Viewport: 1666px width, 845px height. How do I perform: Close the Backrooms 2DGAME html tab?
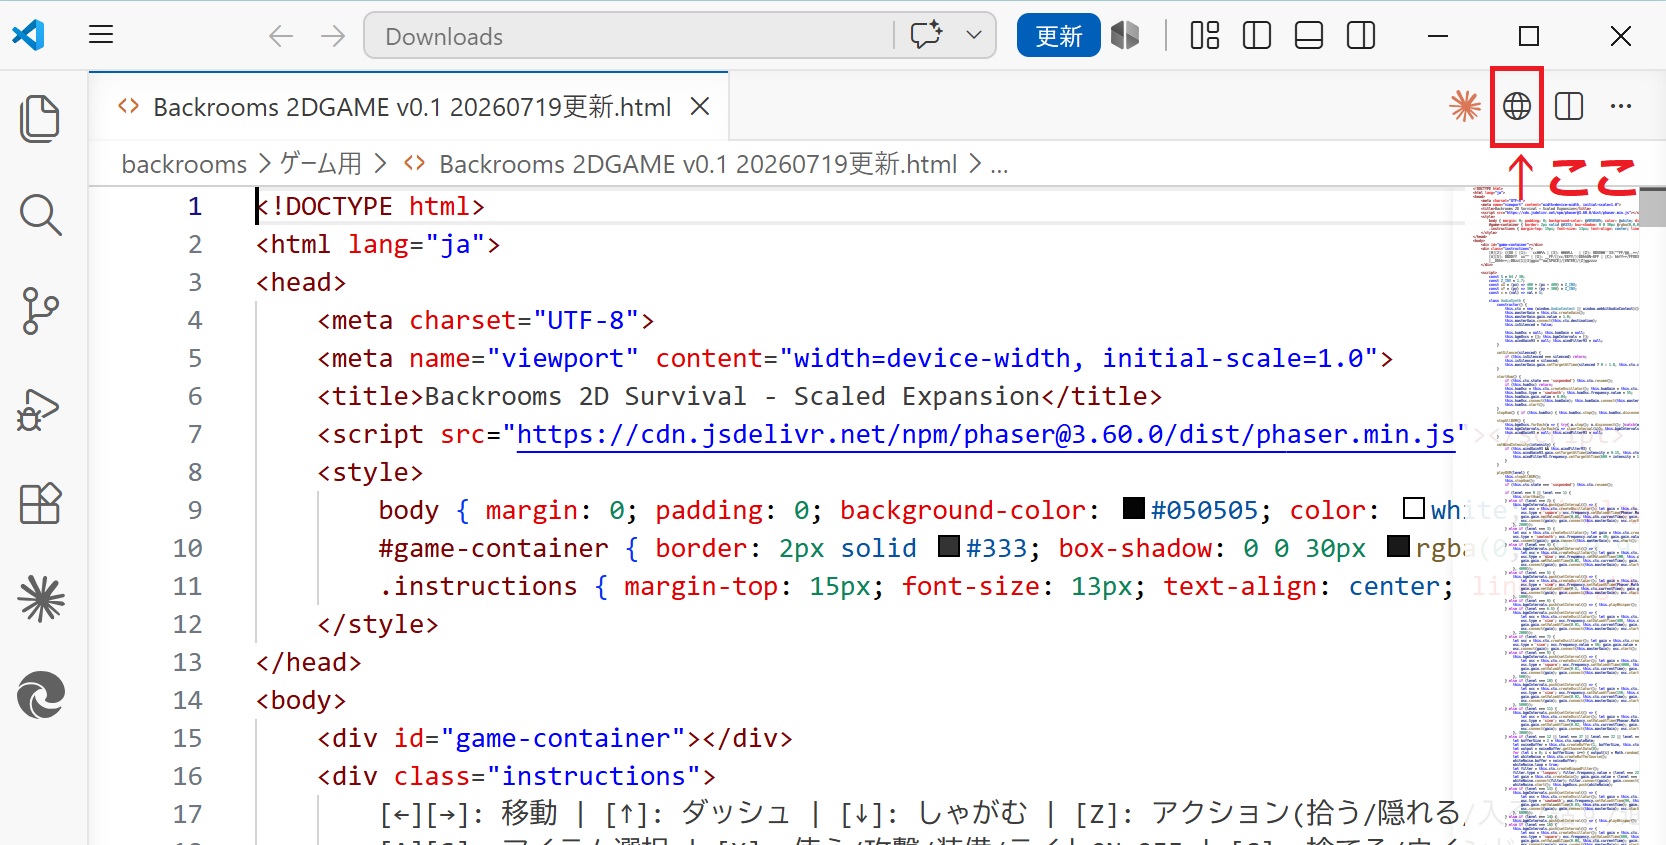(700, 106)
